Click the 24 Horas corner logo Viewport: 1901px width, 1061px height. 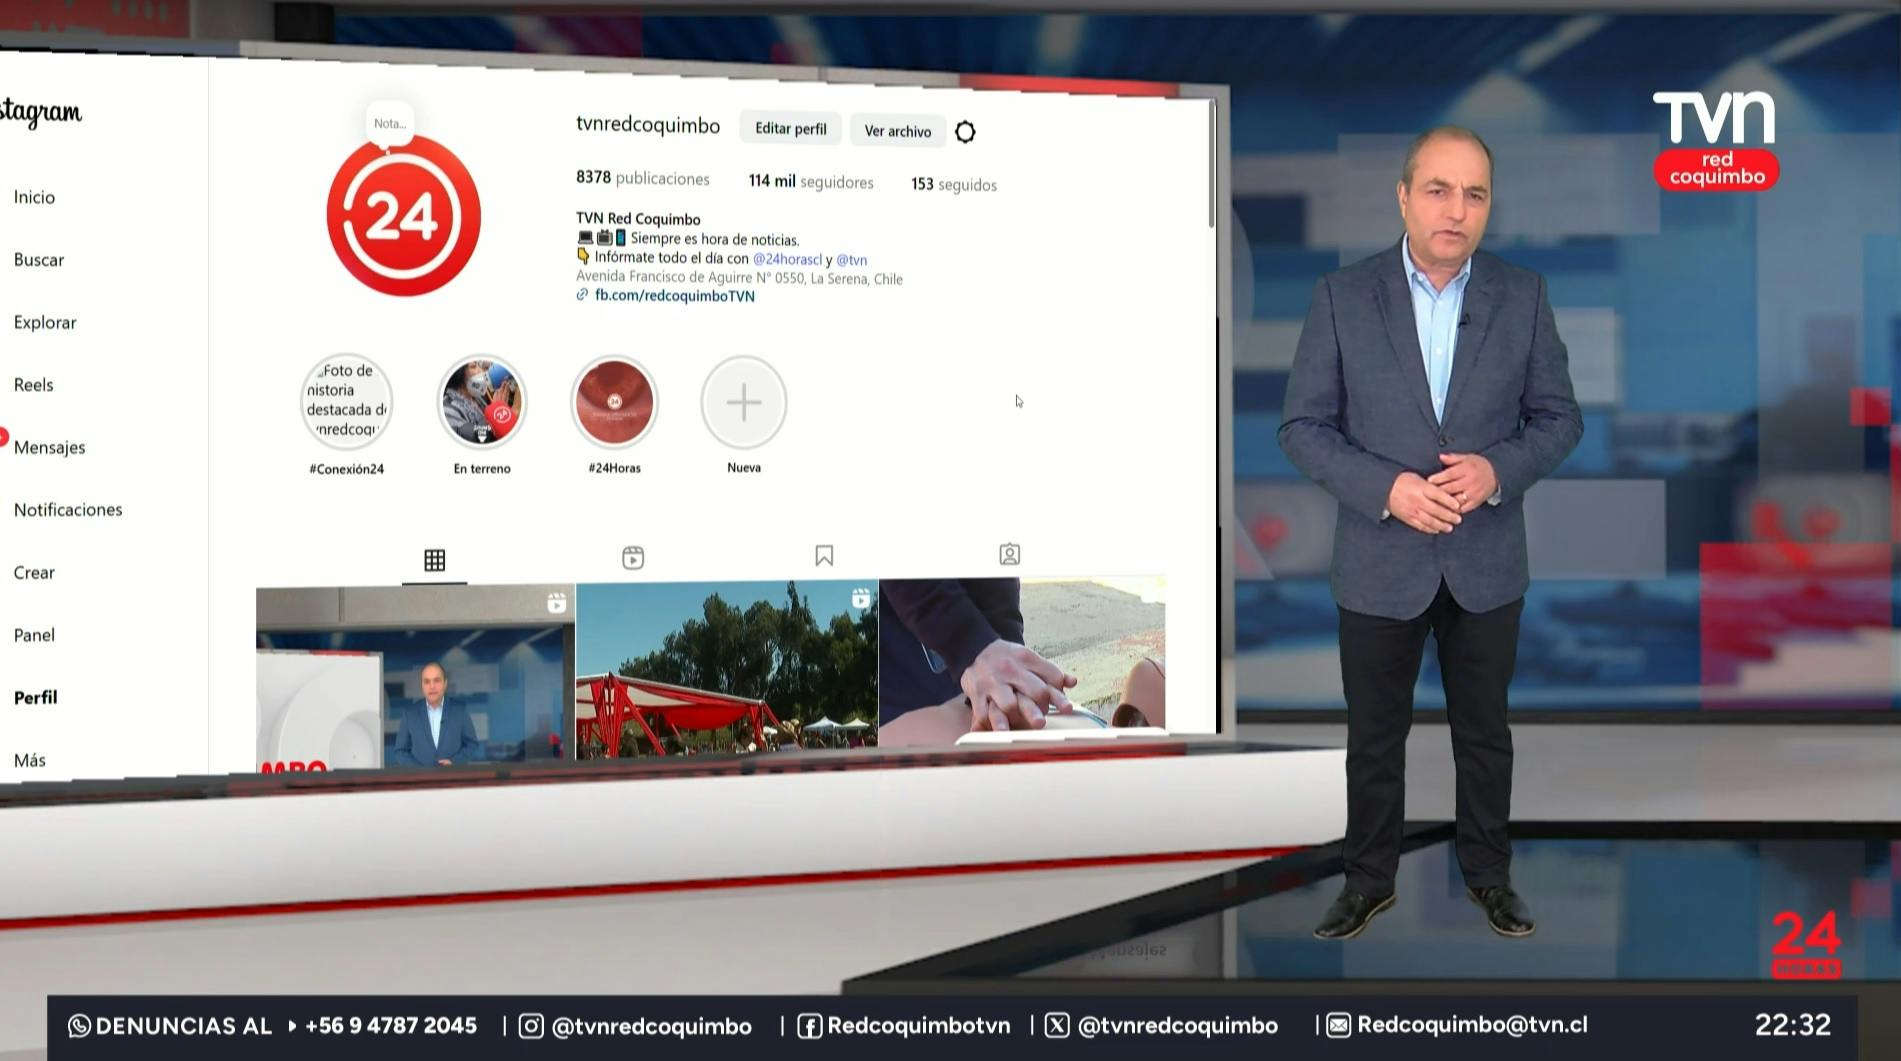(1806, 944)
